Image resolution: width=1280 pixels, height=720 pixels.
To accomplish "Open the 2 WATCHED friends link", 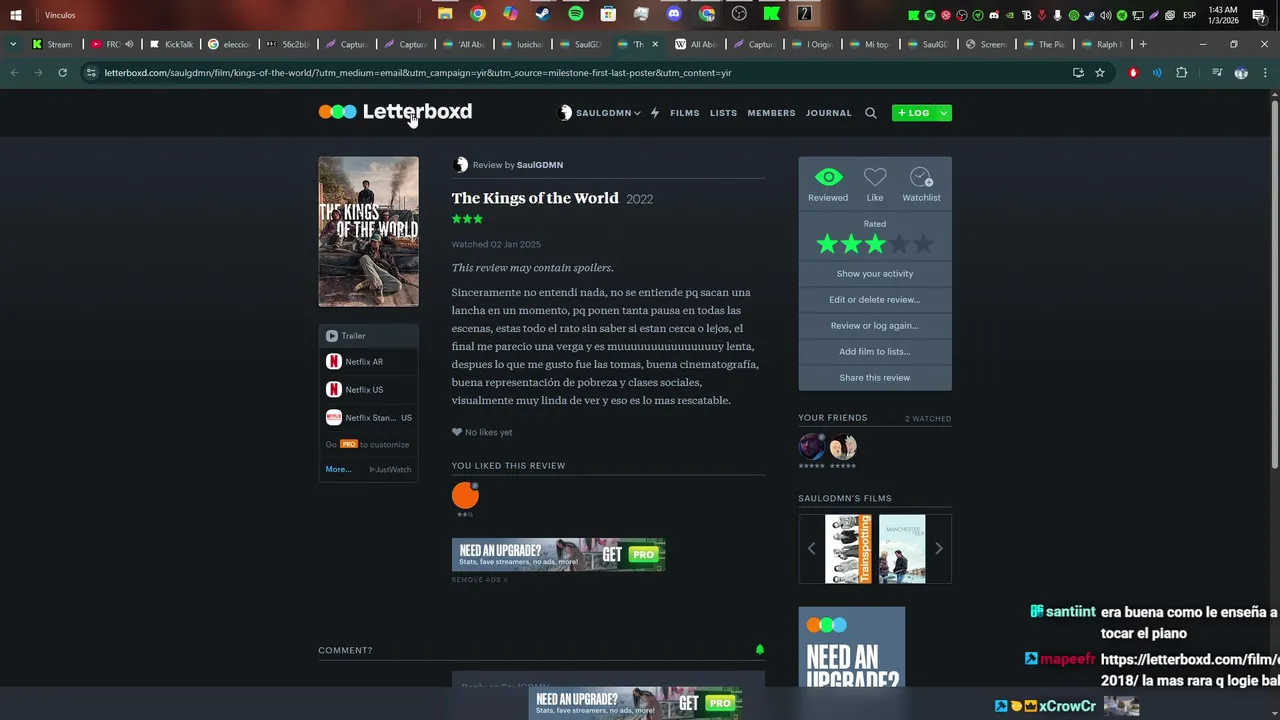I will pyautogui.click(x=928, y=419).
